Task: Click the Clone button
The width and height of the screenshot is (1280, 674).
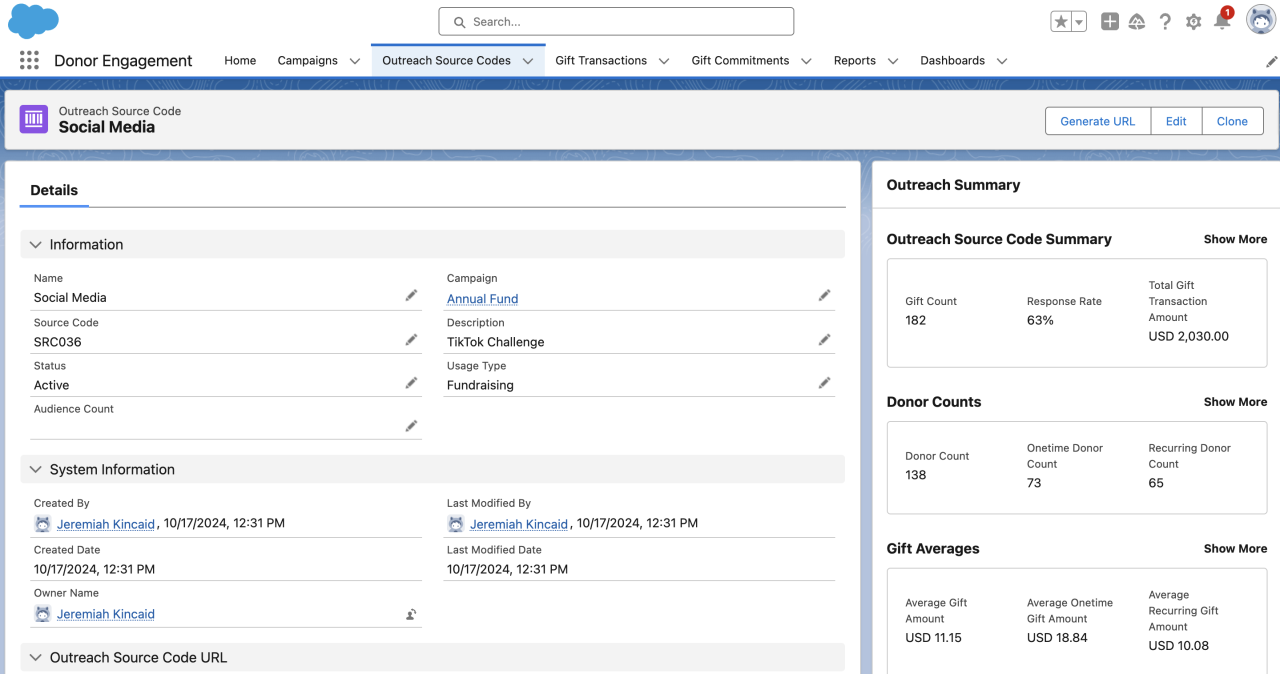Action: 1232,121
